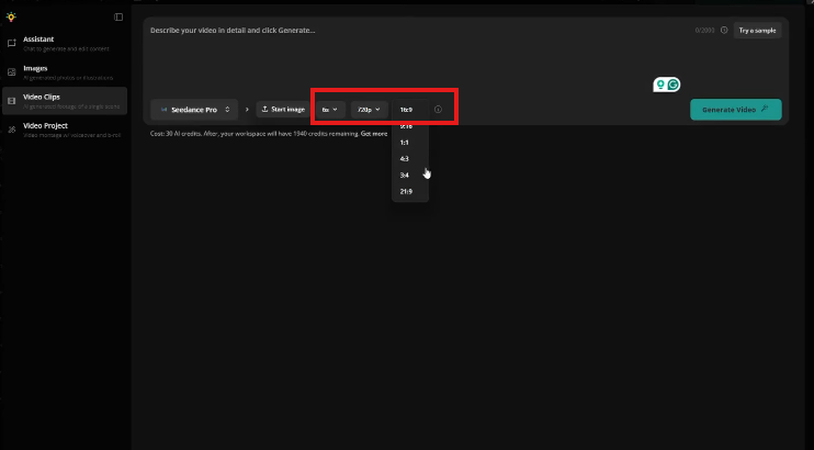814x450 pixels.
Task: Click the lightbulb app logo
Action: (11, 17)
